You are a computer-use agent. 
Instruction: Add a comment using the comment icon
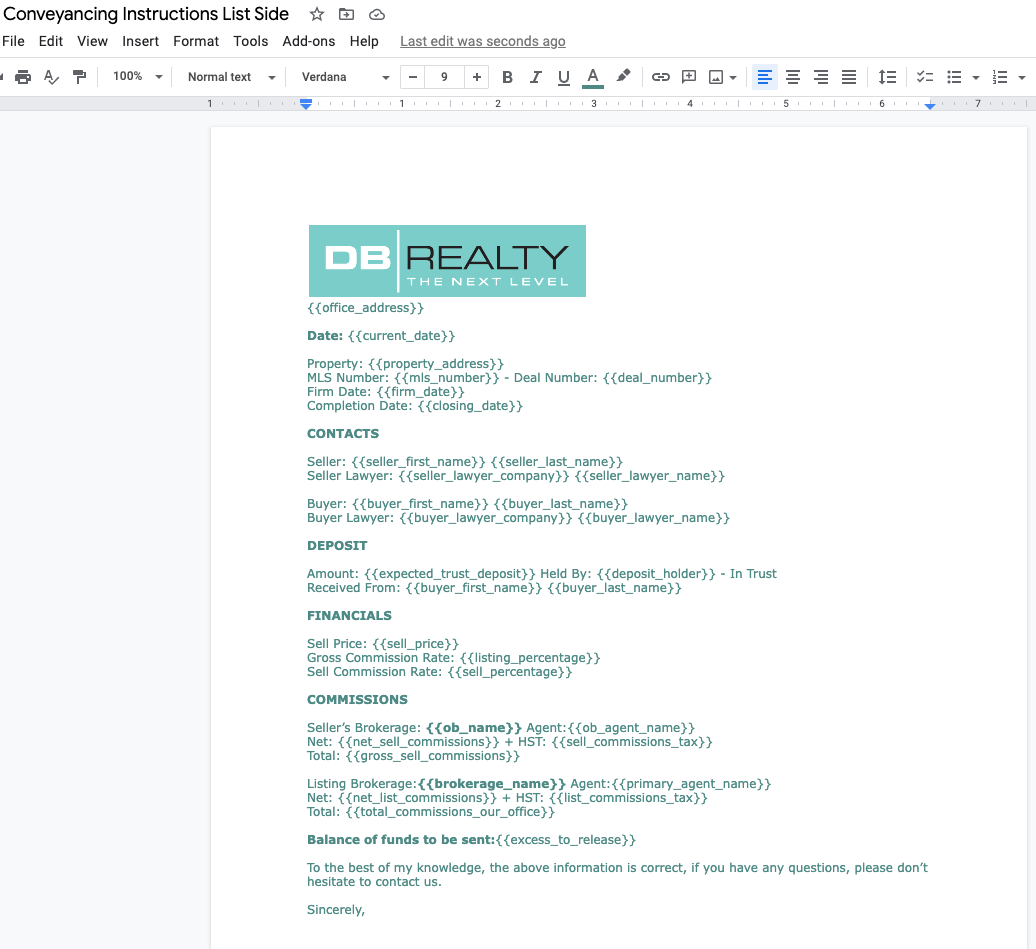[x=689, y=77]
